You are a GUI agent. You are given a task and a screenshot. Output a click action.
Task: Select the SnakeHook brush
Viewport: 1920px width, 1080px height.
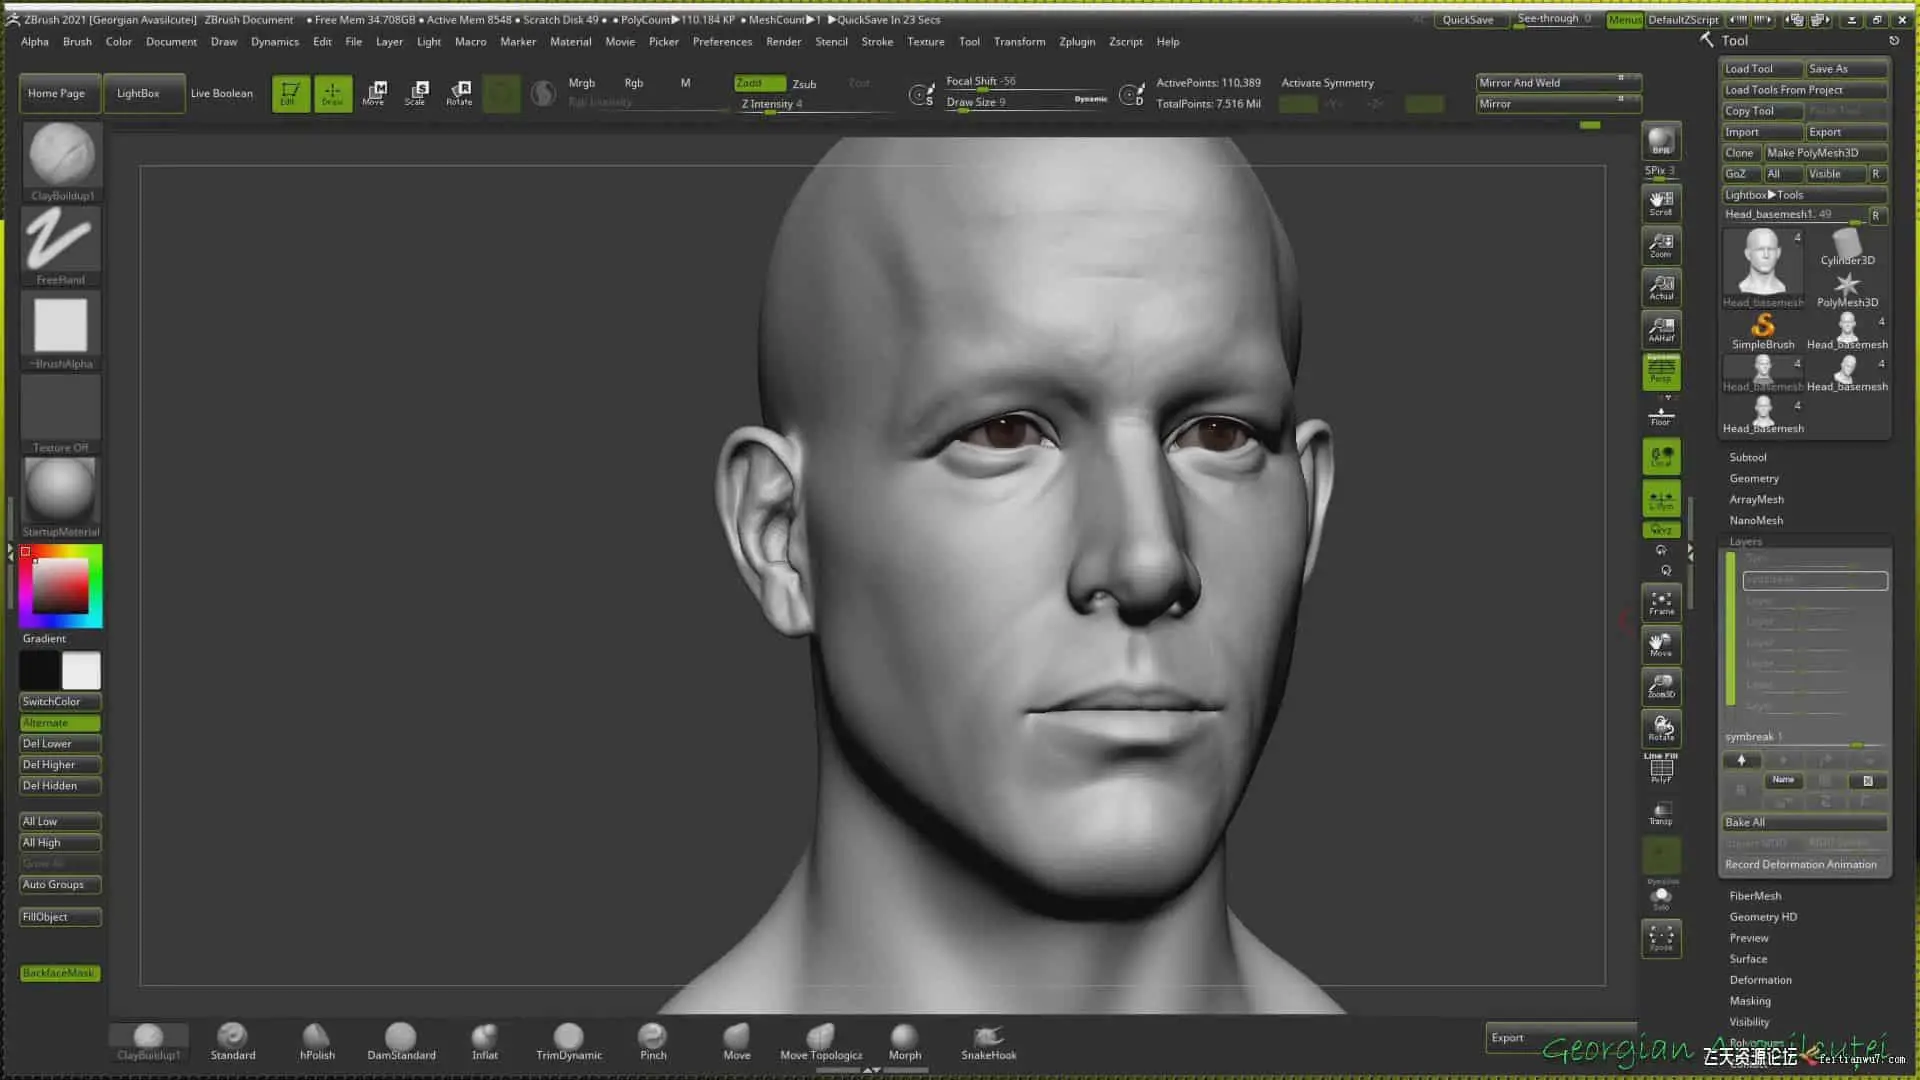tap(988, 1040)
